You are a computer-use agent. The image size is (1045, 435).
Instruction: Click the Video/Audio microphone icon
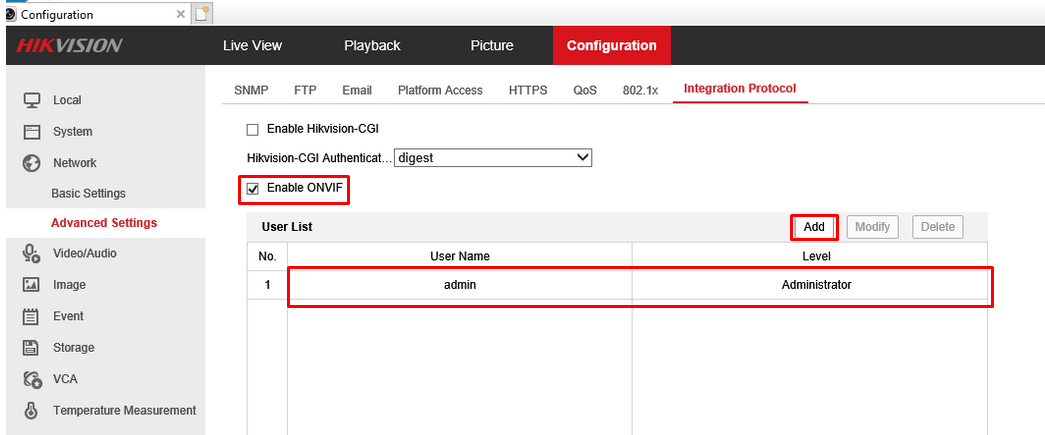click(31, 254)
